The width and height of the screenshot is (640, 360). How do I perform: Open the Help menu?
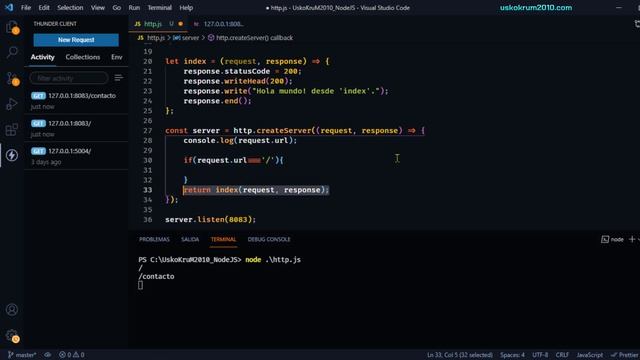[186, 7]
